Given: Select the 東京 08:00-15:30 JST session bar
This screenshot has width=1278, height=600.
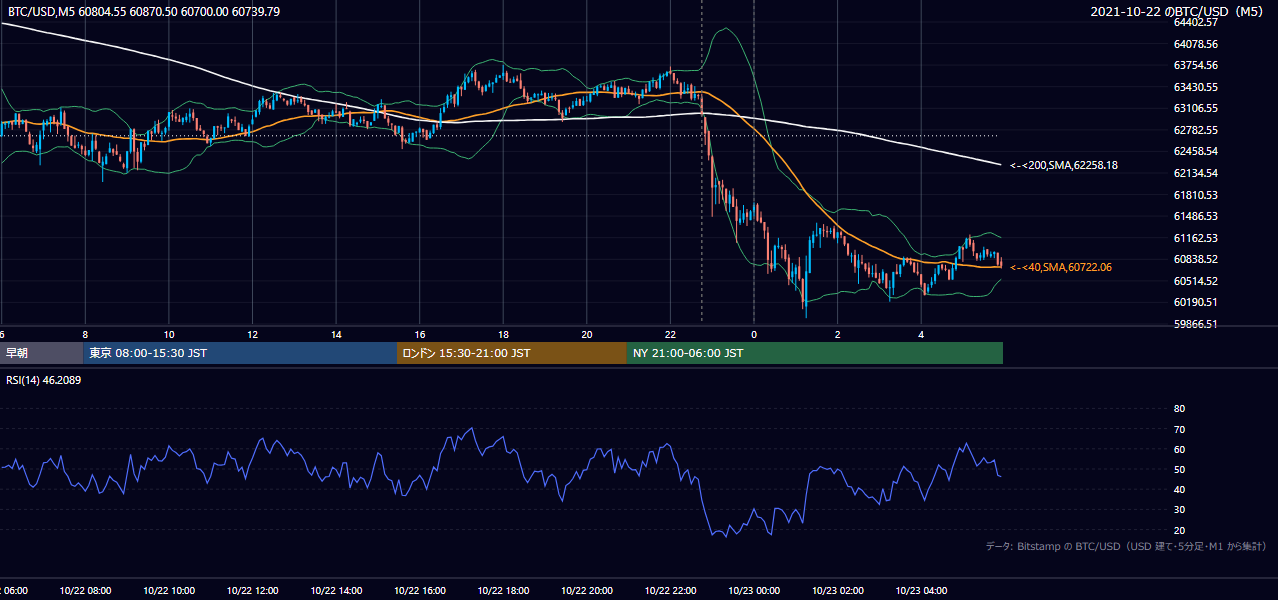Looking at the screenshot, I should tap(240, 353).
